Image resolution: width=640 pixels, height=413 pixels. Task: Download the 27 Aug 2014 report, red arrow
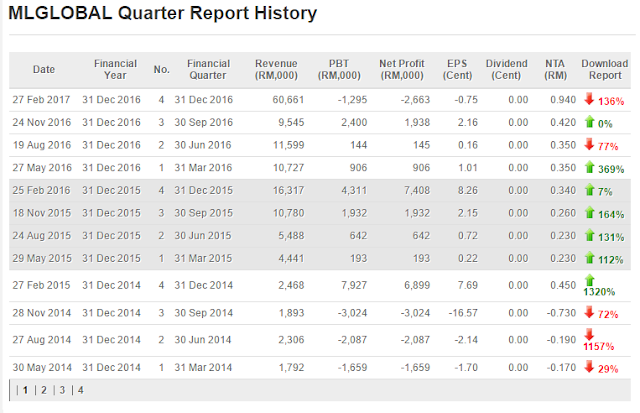click(589, 335)
